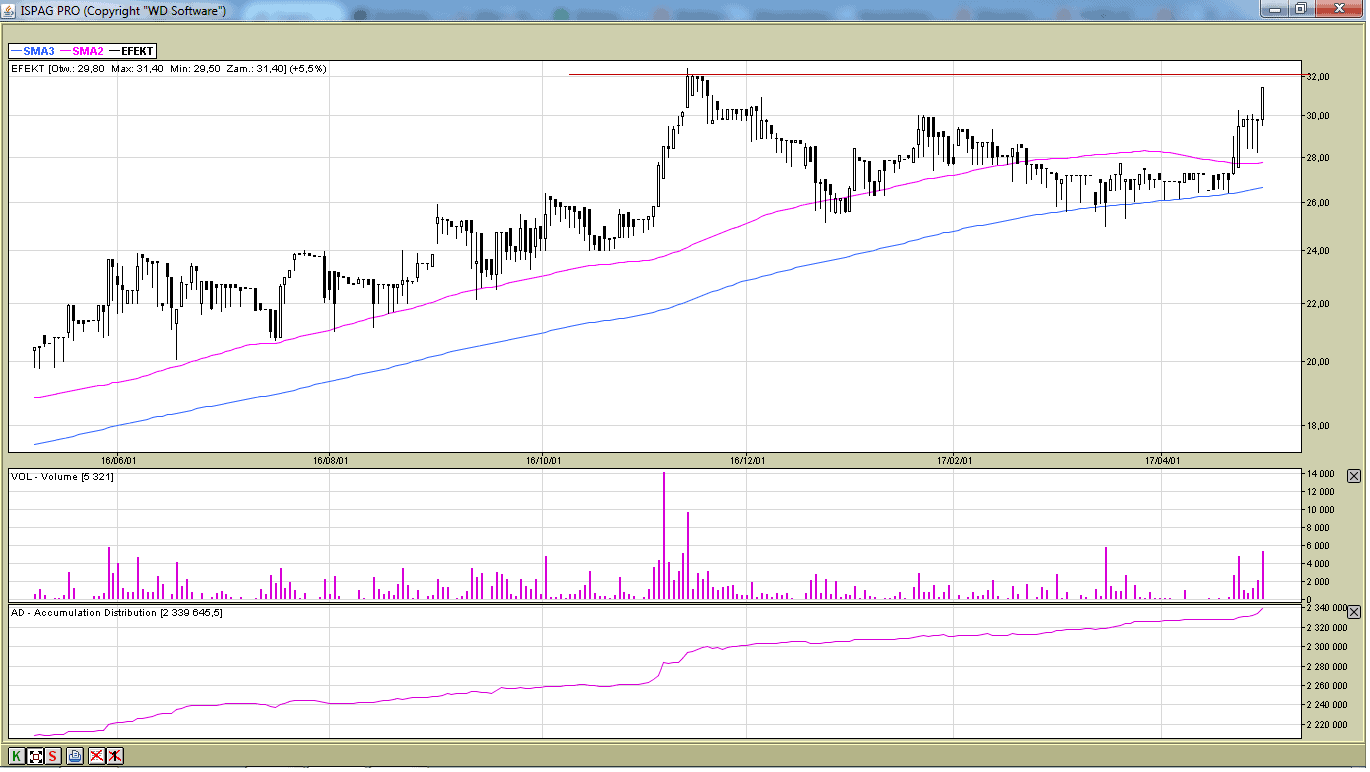Click the delete all lines icon

(97, 756)
